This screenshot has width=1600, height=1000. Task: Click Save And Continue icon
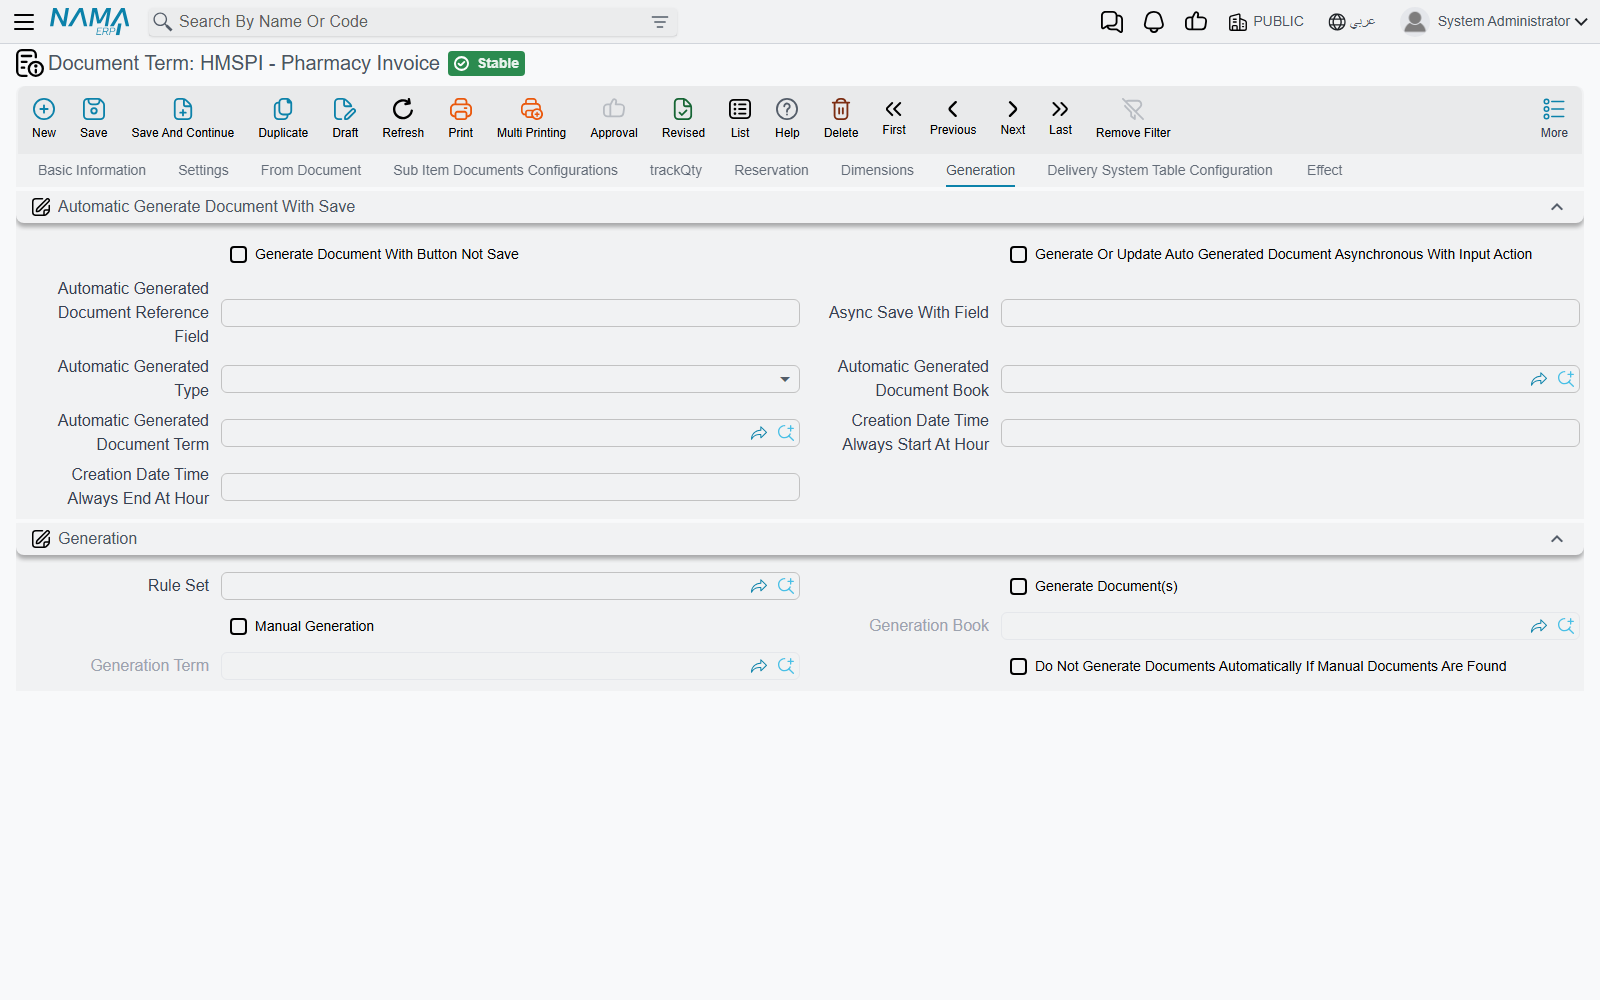(x=183, y=109)
